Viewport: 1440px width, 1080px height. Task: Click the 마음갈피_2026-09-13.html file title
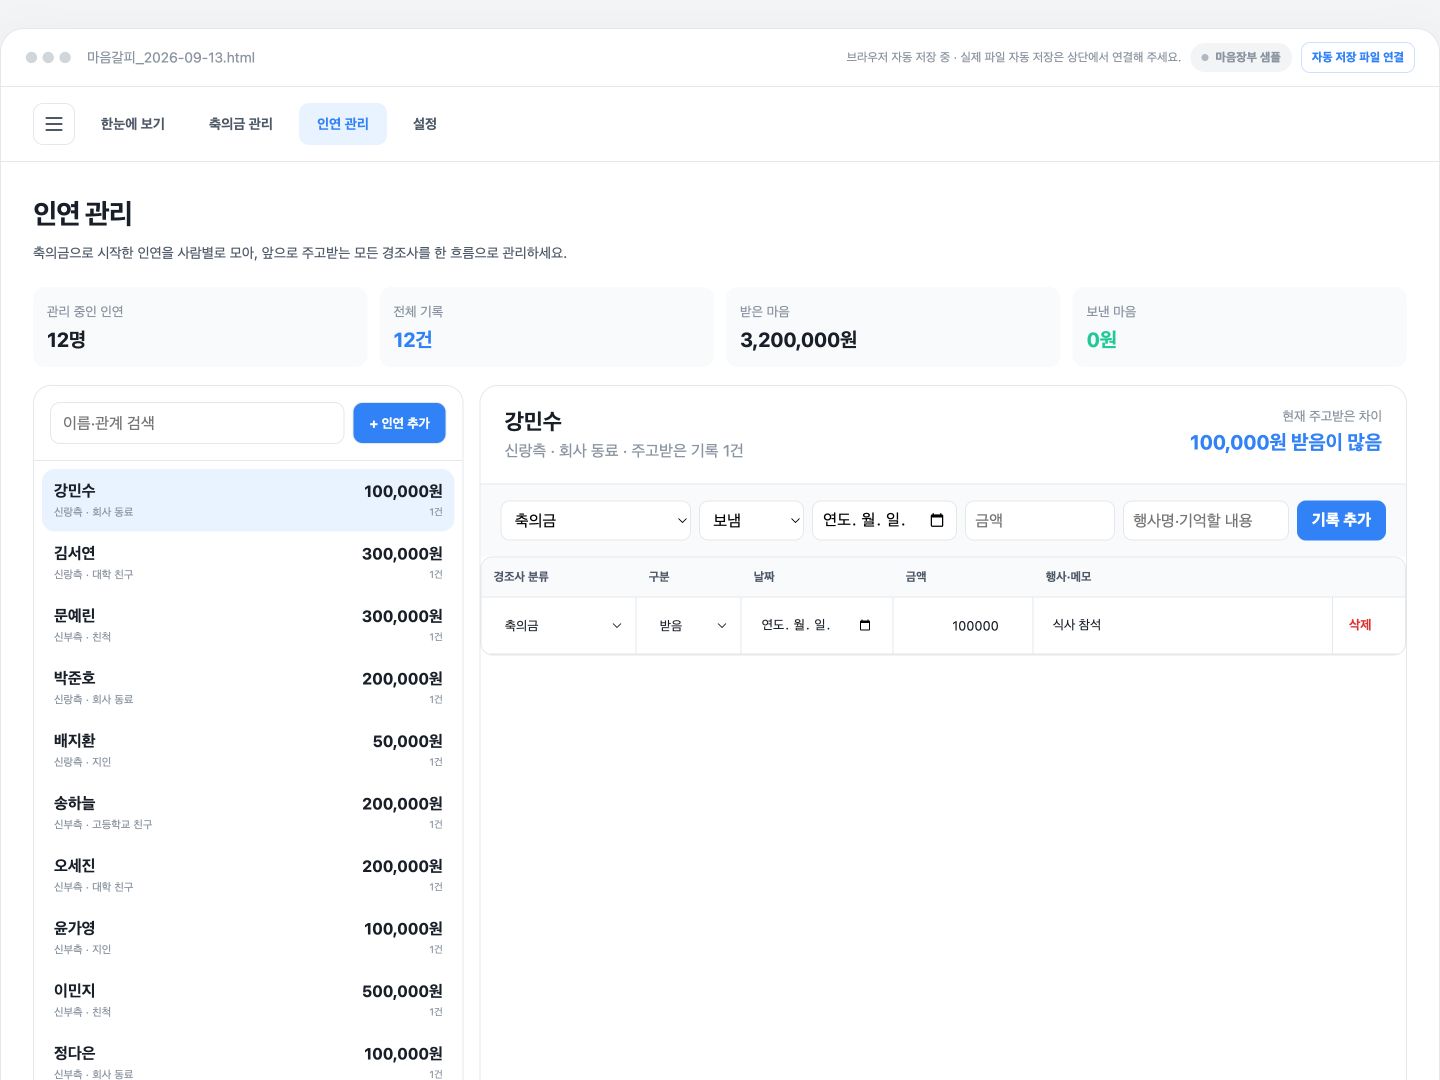click(x=171, y=58)
